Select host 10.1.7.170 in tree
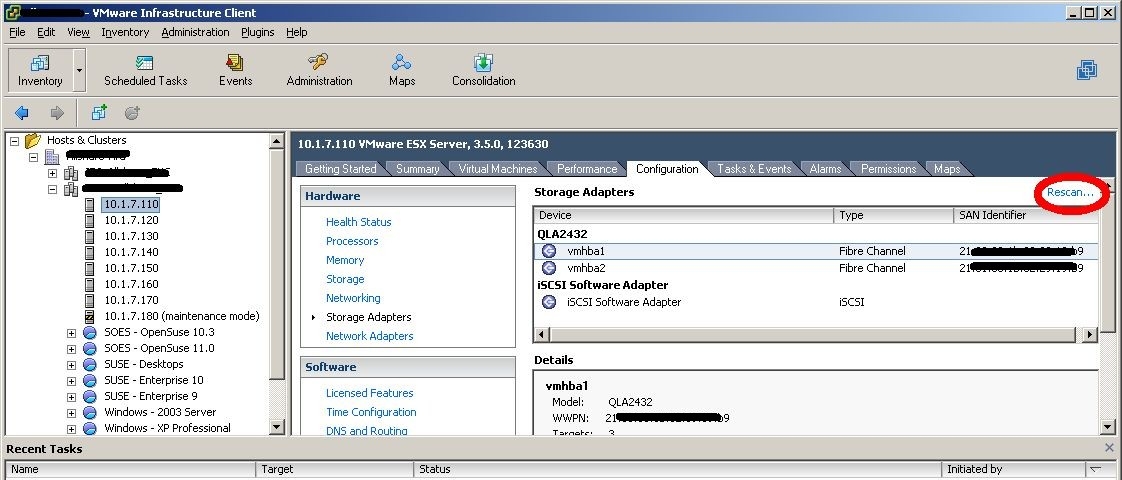The width and height of the screenshot is (1122, 480). click(132, 300)
